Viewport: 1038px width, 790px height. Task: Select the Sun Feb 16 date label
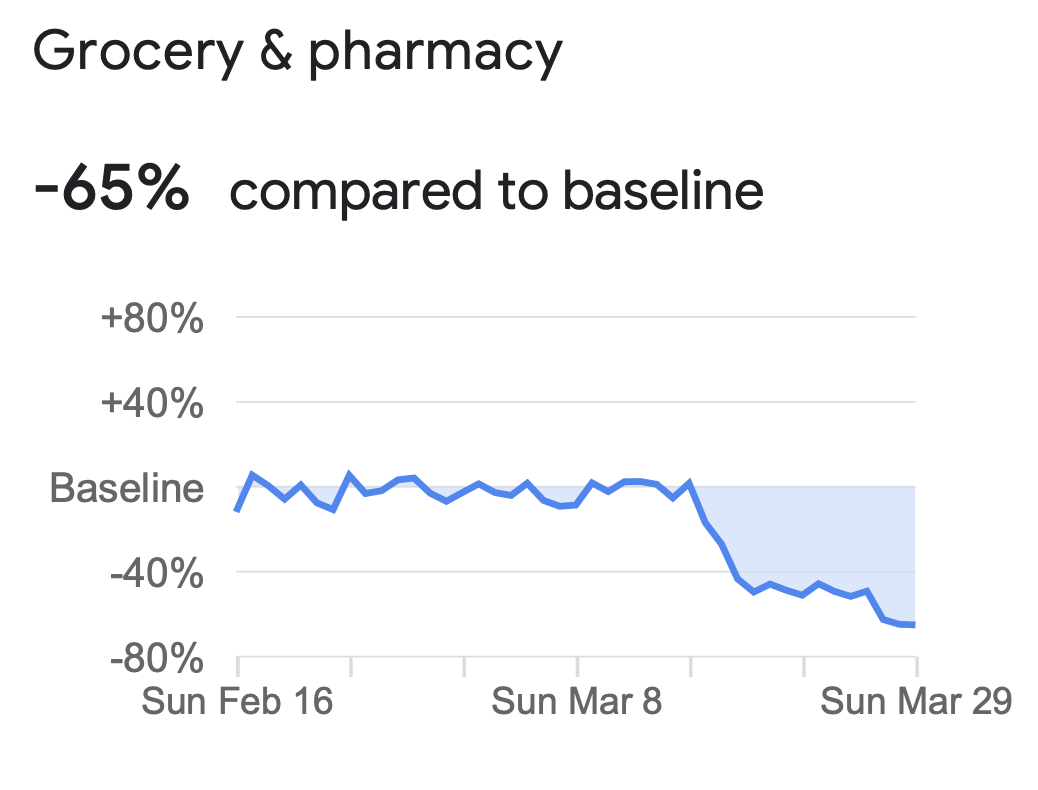[237, 701]
